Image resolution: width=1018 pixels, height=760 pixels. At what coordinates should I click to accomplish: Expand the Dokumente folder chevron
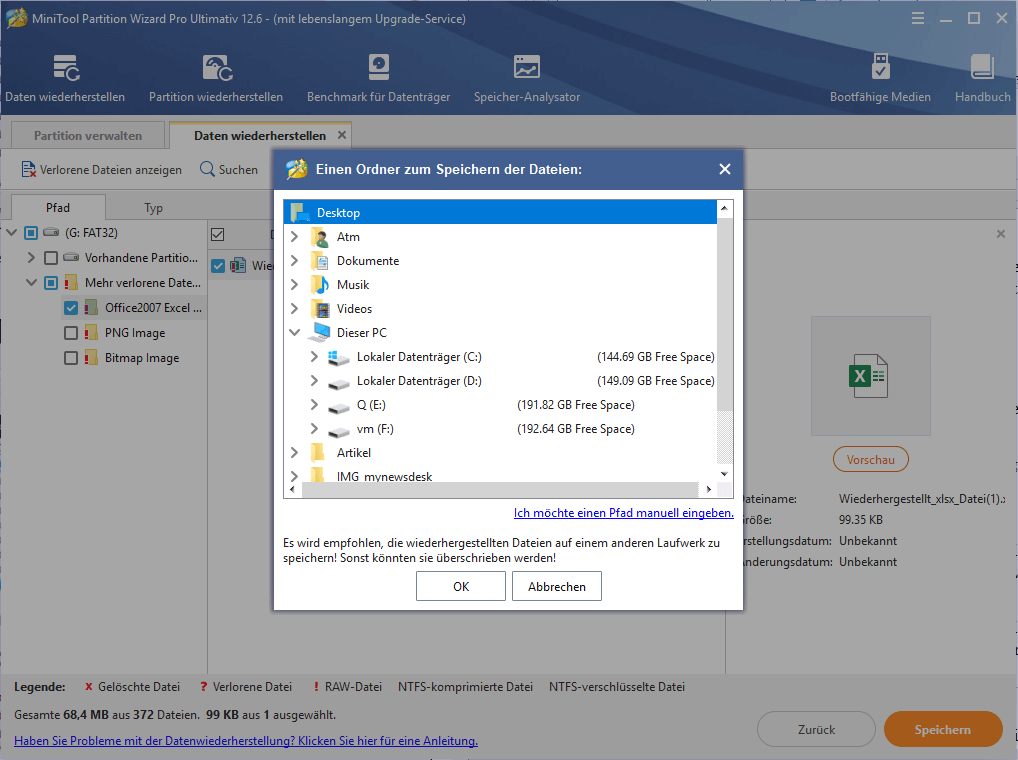[x=295, y=261]
